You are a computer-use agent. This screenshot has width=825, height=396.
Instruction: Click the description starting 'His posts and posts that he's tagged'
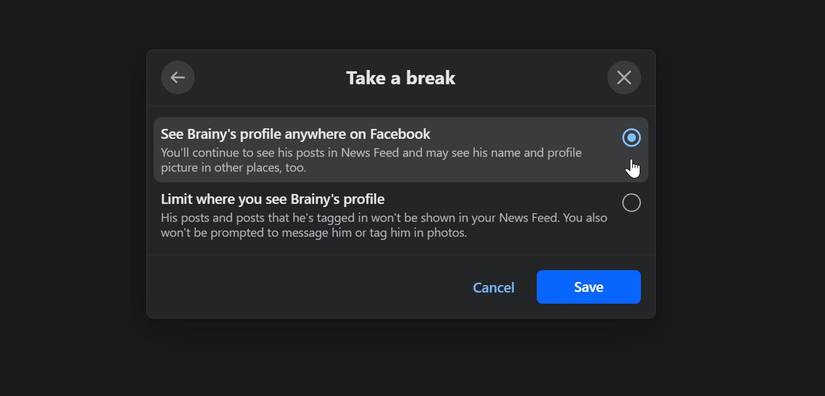384,225
